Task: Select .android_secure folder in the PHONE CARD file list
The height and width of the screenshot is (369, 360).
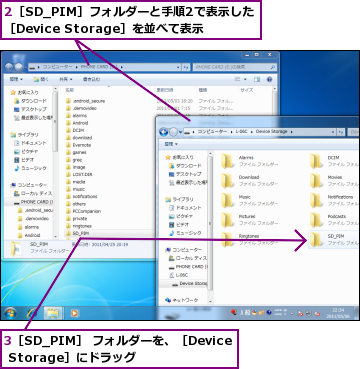Action: 85,101
